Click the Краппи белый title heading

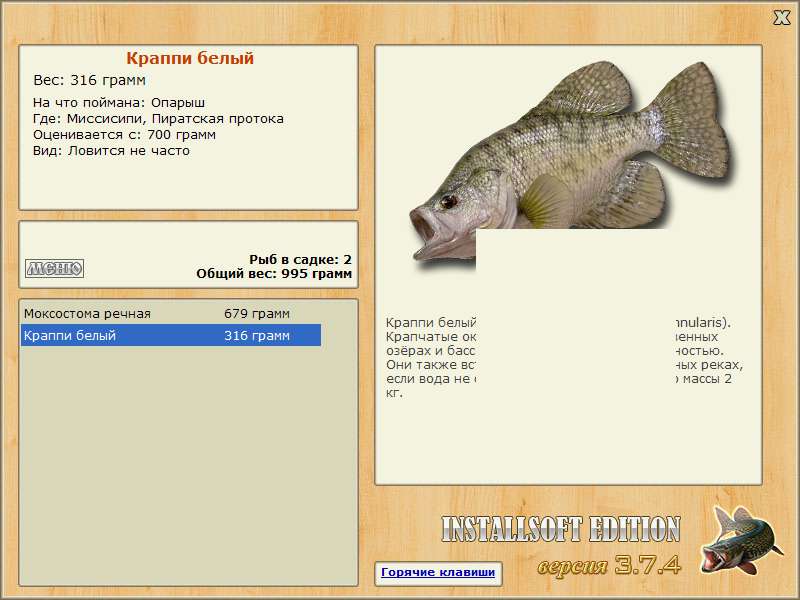click(190, 58)
